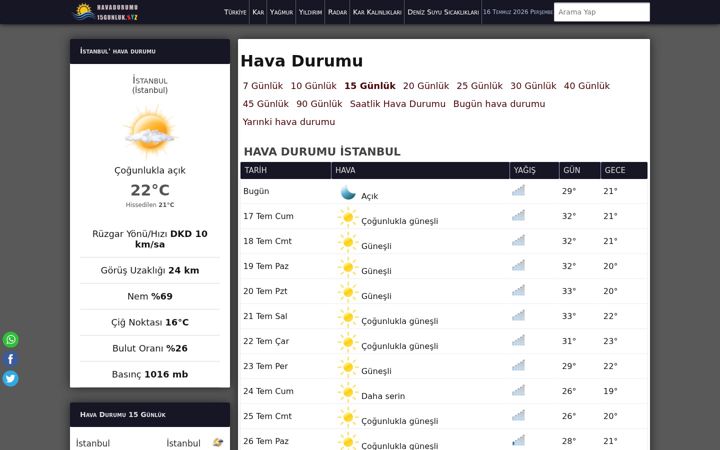Focus the Arama Yap search field
Viewport: 720px width, 450px height.
[x=602, y=12]
